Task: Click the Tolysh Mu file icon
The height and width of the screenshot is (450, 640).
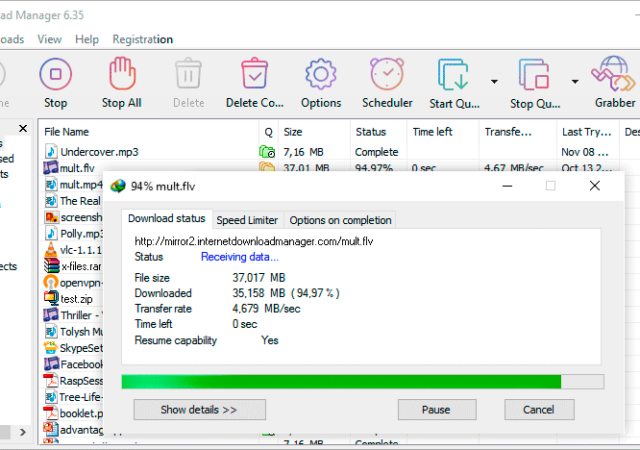Action: (51, 331)
